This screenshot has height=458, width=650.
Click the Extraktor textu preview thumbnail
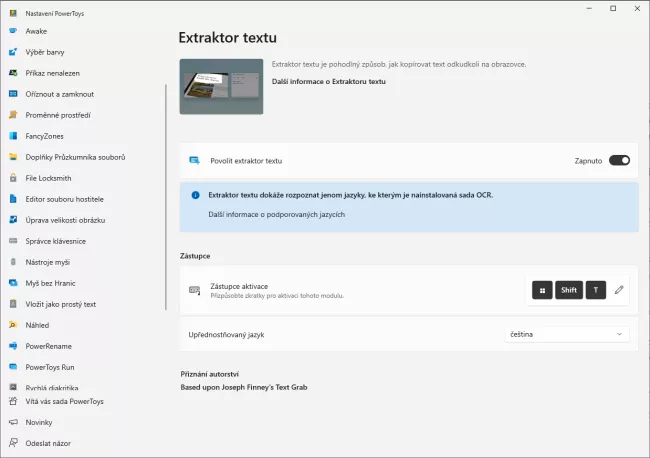[x=221, y=86]
